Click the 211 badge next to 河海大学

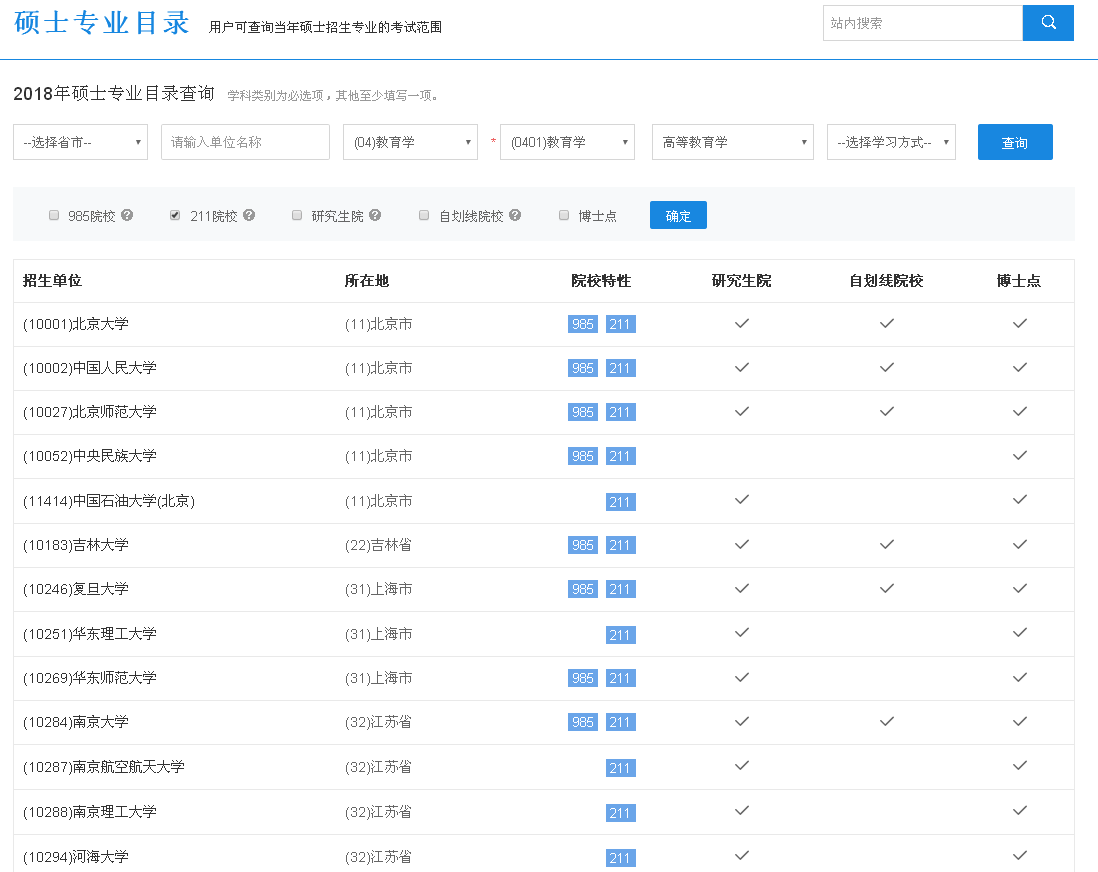coord(620,857)
